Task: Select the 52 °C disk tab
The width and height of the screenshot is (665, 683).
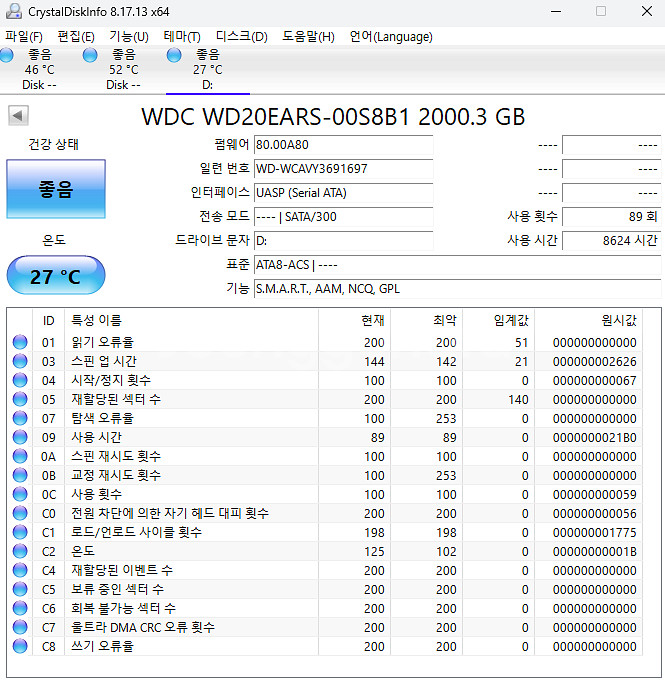Action: click(124, 70)
